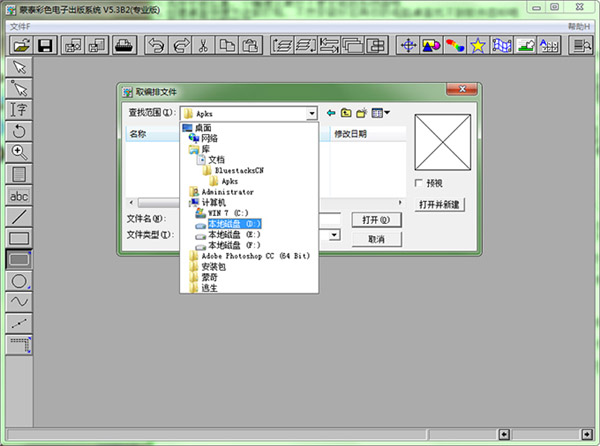Select the magnifier zoom tool

pyautogui.click(x=18, y=152)
